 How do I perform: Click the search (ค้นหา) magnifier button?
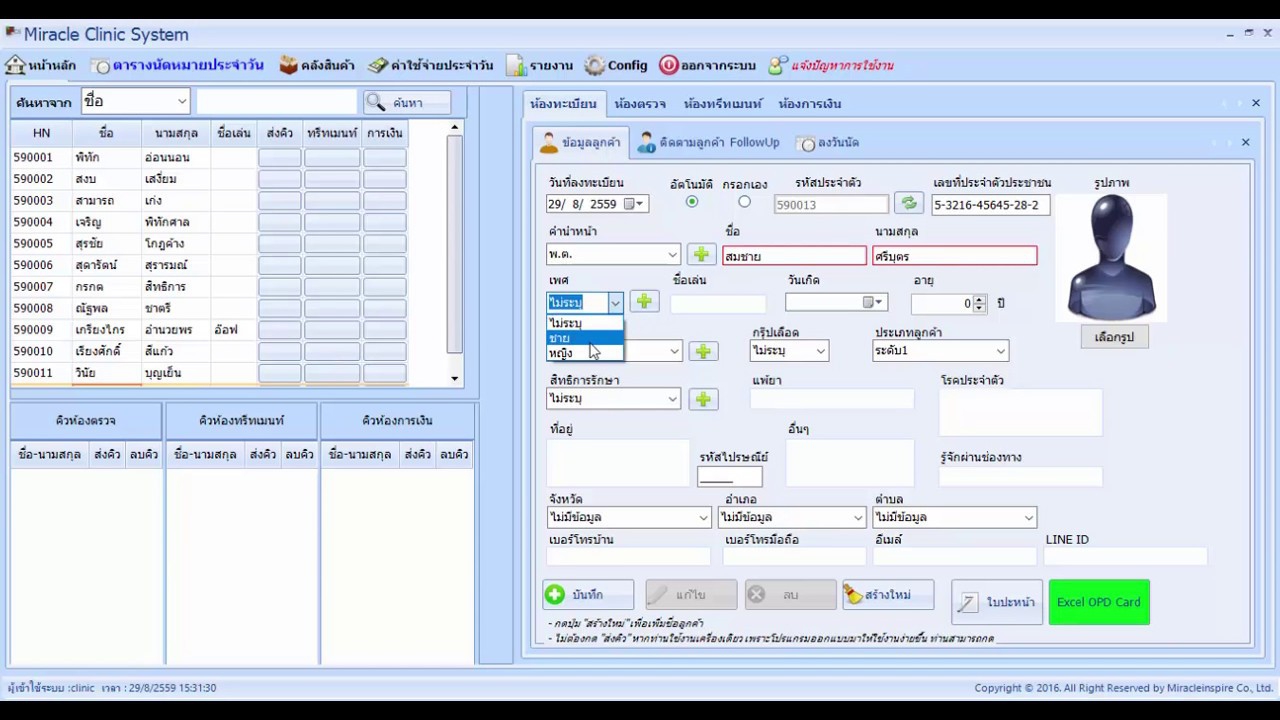click(407, 102)
